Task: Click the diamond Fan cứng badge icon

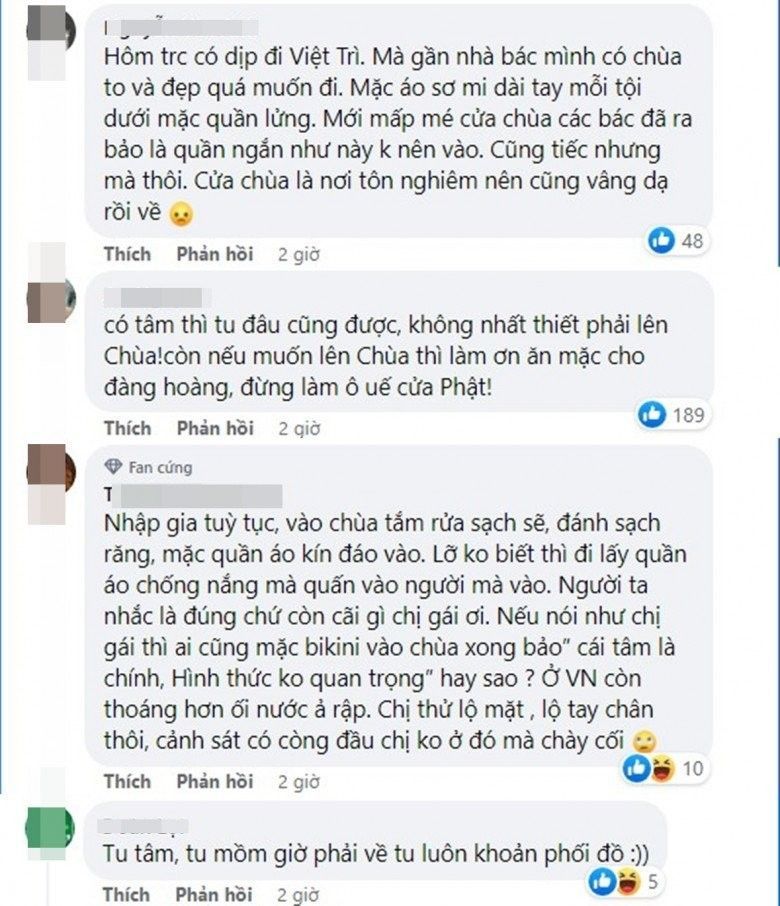Action: tap(114, 467)
